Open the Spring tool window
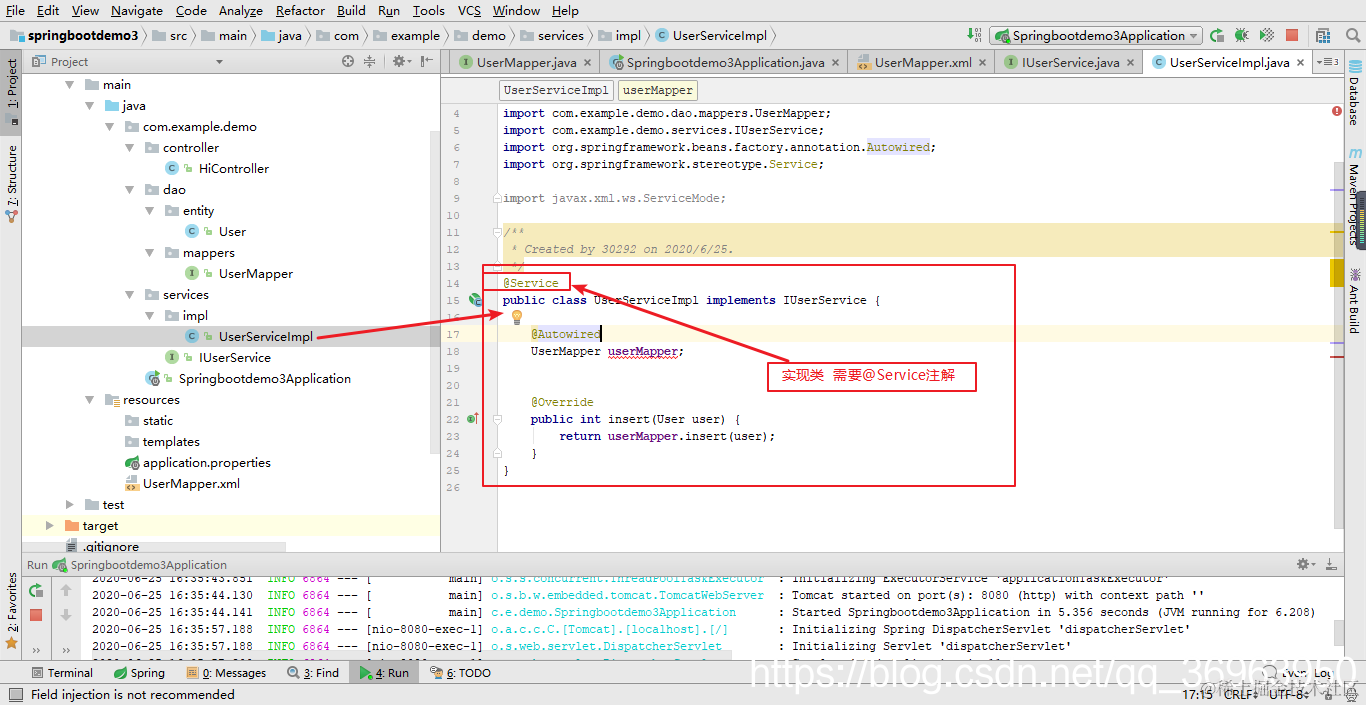 click(139, 673)
